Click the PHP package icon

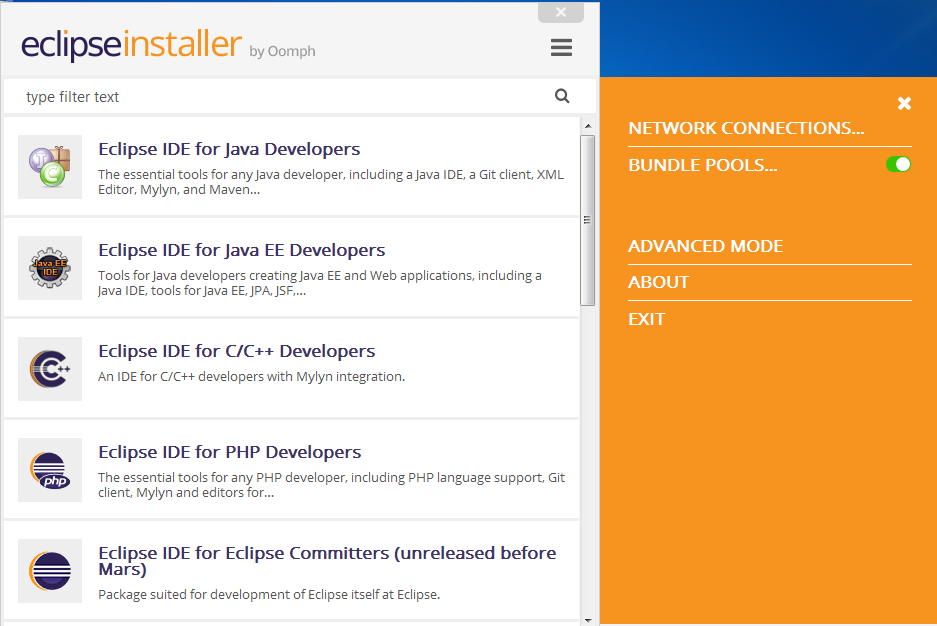50,470
